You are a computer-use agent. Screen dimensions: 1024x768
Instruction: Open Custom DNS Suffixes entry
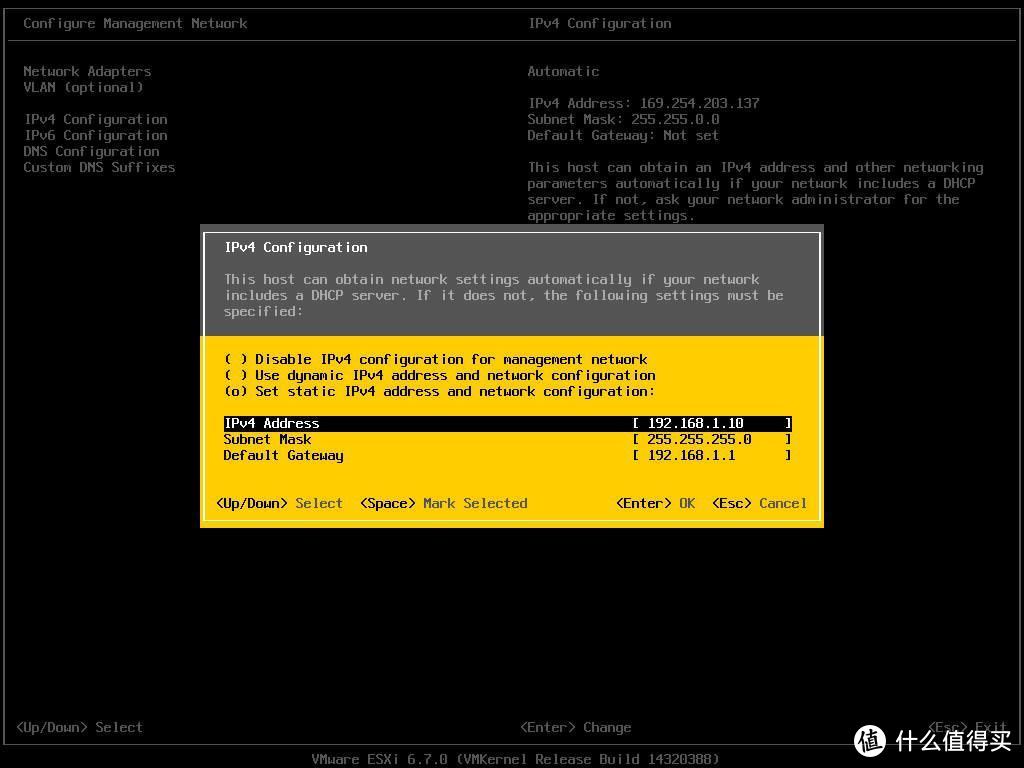tap(99, 167)
